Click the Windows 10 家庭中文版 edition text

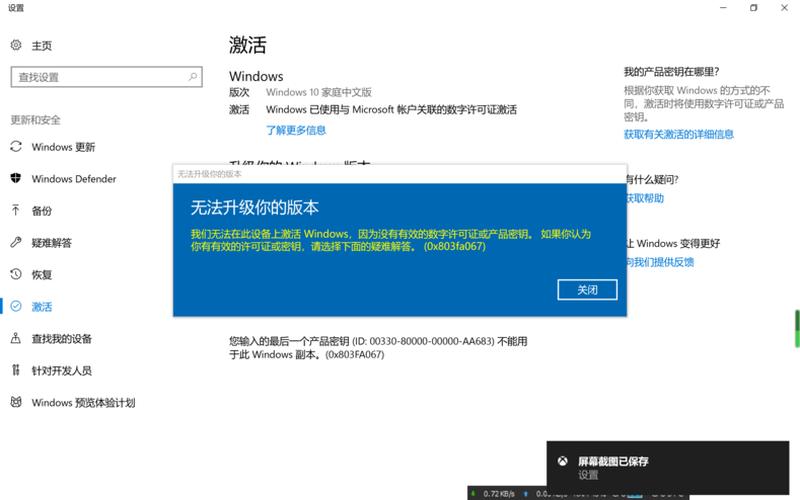(x=318, y=92)
